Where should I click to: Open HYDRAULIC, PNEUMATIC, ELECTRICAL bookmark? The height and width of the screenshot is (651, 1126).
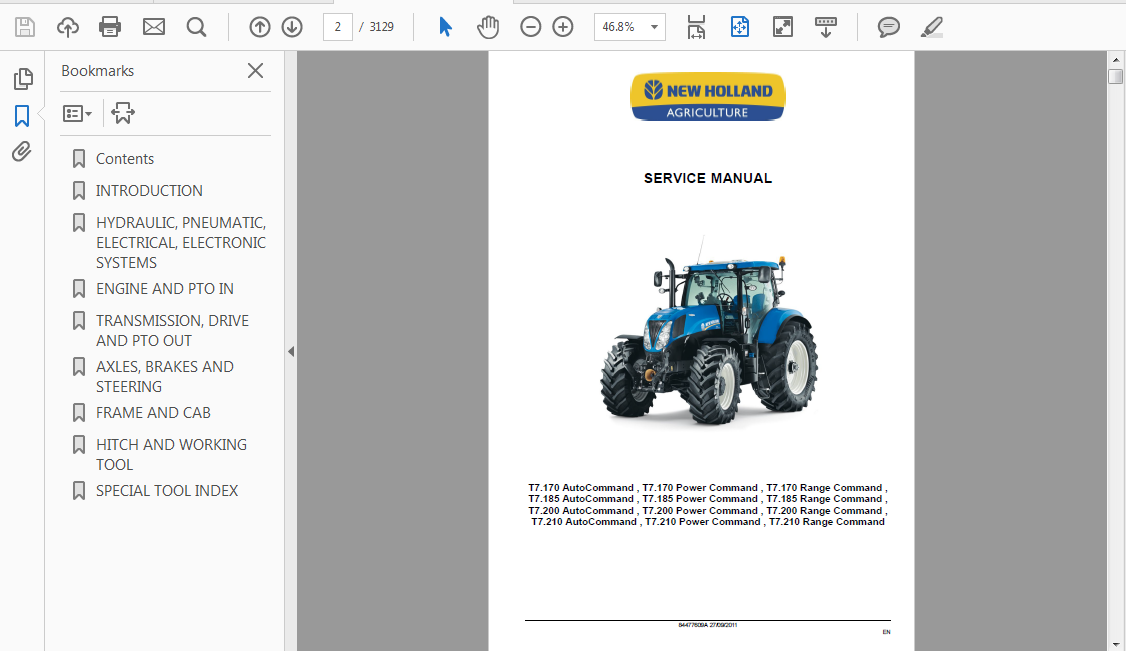[181, 243]
